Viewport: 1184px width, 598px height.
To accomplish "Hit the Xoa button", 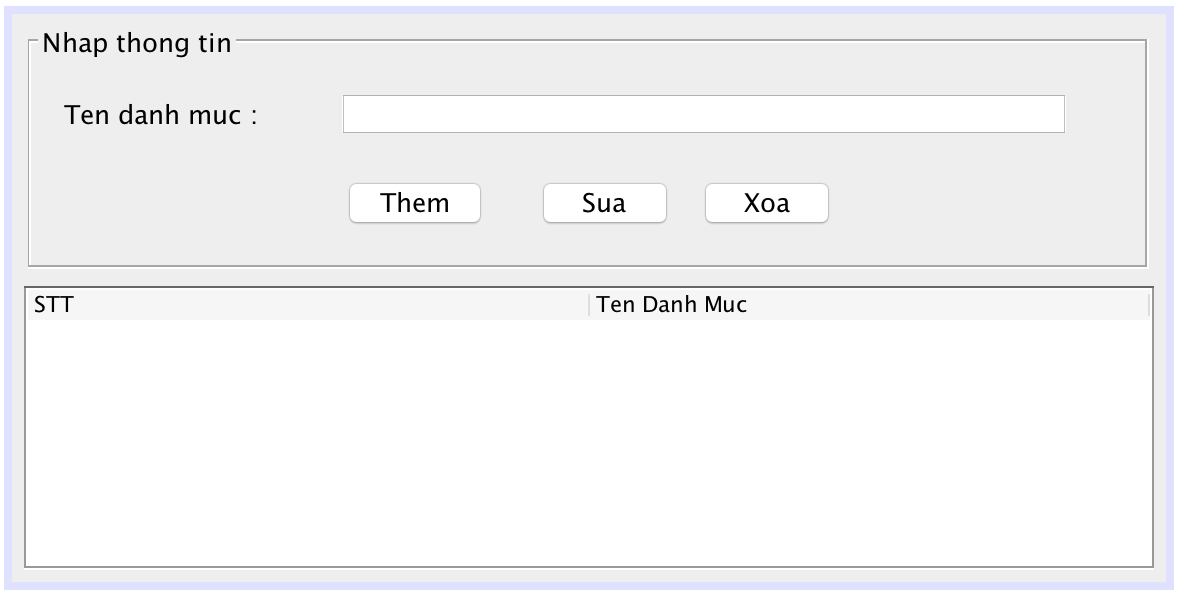I will (766, 204).
